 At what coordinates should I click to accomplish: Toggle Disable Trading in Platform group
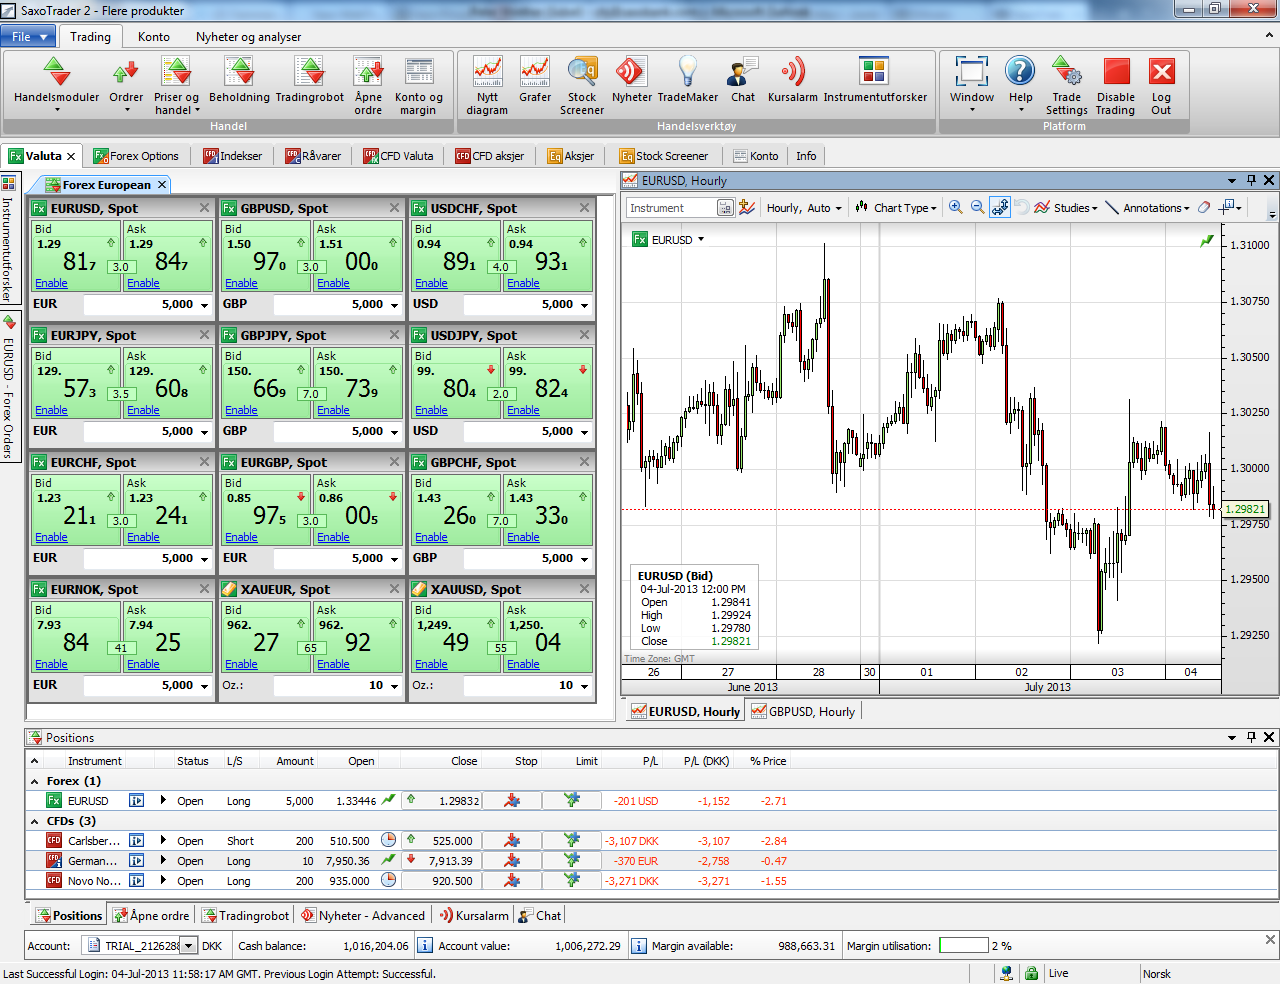pos(1116,84)
